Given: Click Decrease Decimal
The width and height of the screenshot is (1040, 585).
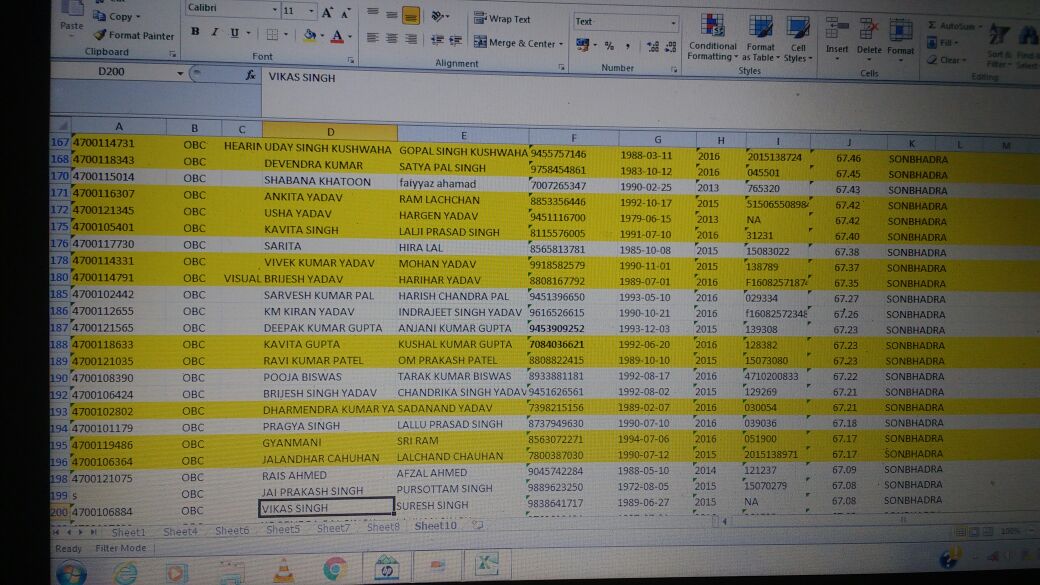Looking at the screenshot, I should (x=671, y=47).
